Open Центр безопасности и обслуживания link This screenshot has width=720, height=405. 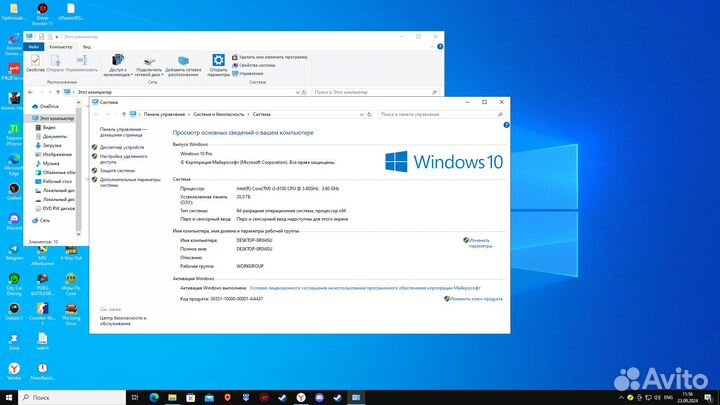pos(123,321)
